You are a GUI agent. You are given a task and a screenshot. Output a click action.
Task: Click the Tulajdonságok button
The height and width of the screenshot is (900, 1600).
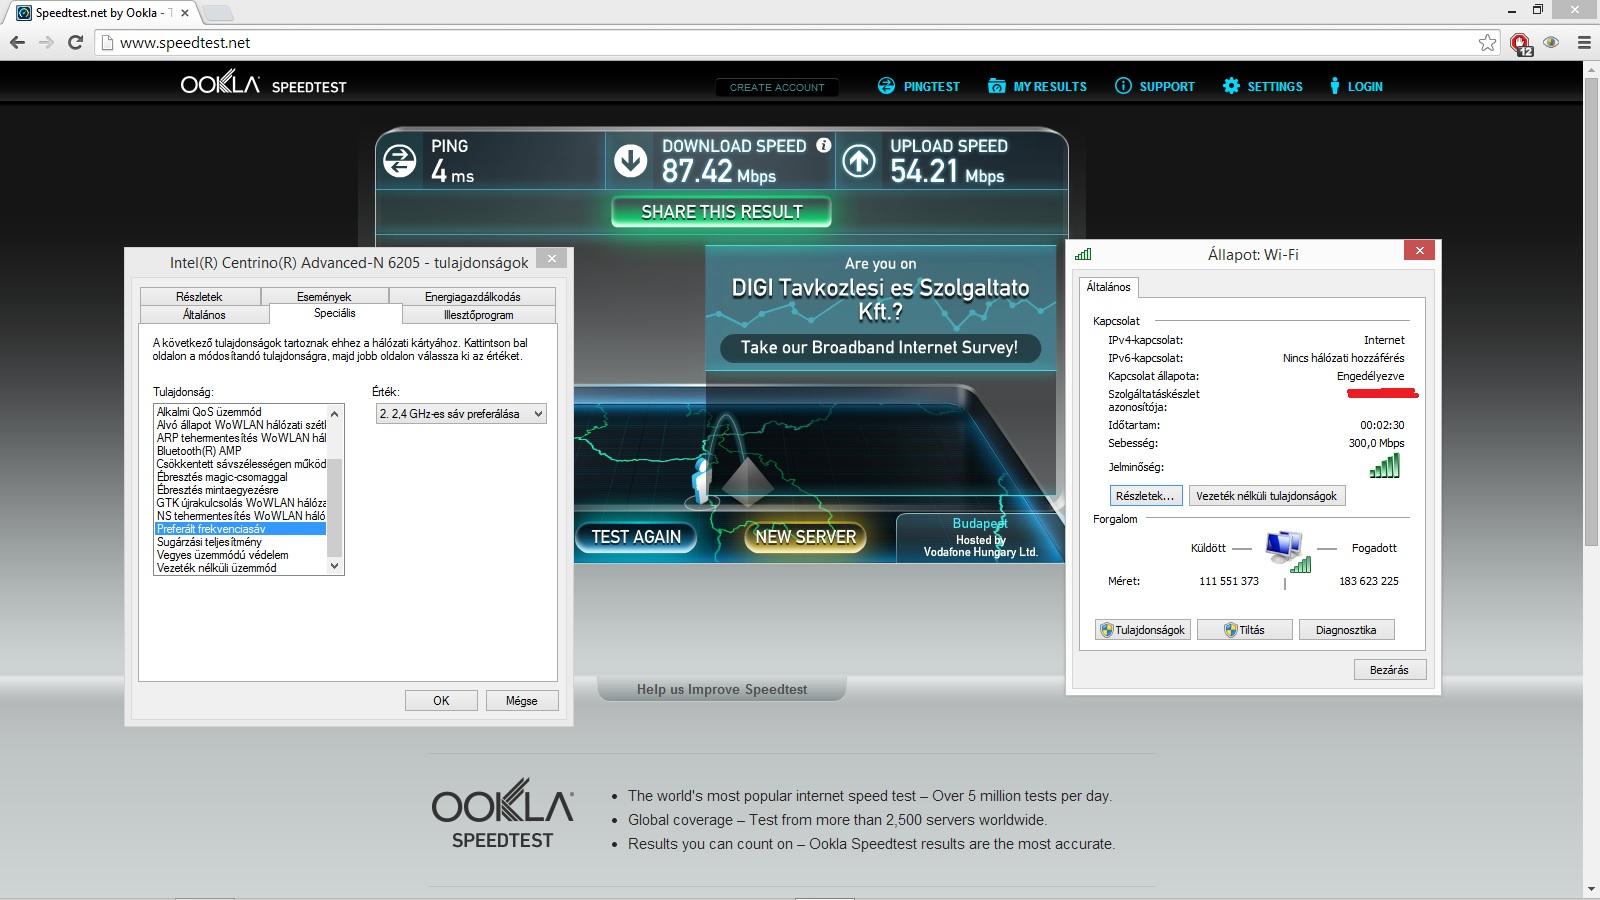coord(1142,630)
